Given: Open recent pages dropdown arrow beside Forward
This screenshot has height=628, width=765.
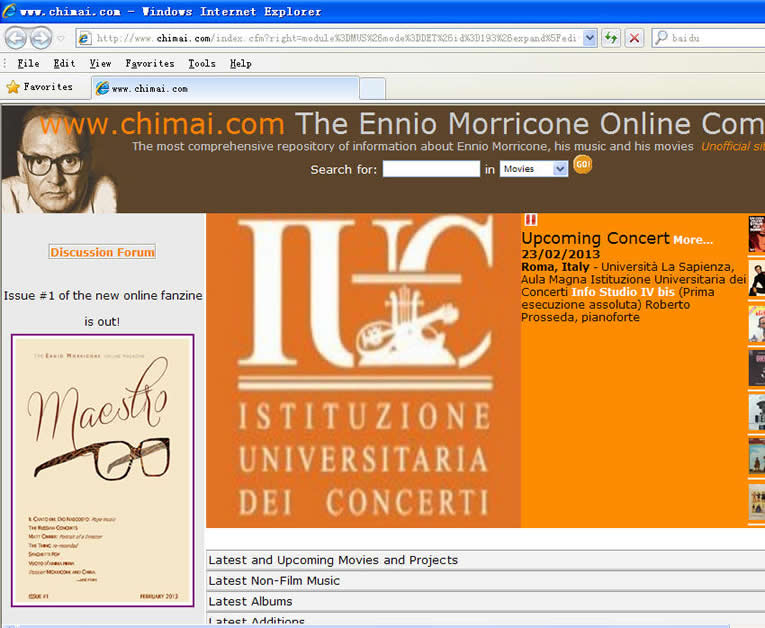Looking at the screenshot, I should 60,38.
